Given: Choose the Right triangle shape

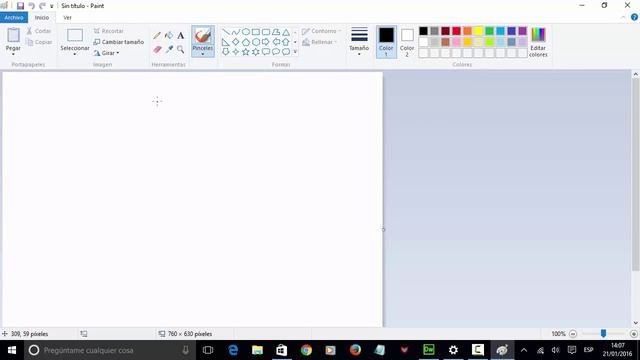Looking at the screenshot, I should point(226,42).
